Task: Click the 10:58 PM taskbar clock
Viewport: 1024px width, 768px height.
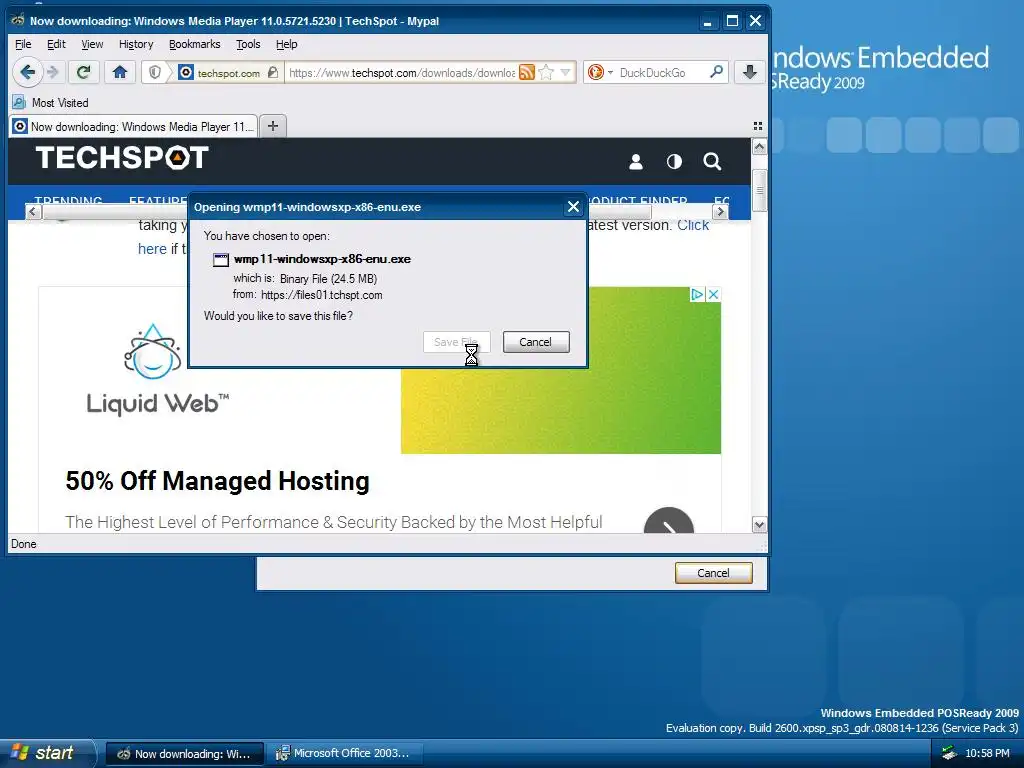Action: click(x=987, y=753)
